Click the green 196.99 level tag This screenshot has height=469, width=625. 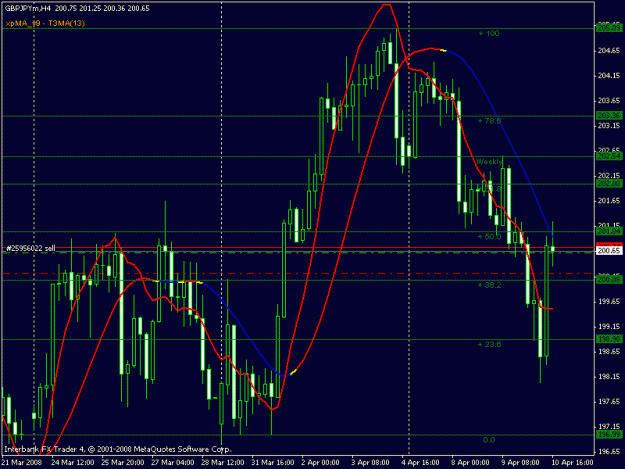coord(609,435)
